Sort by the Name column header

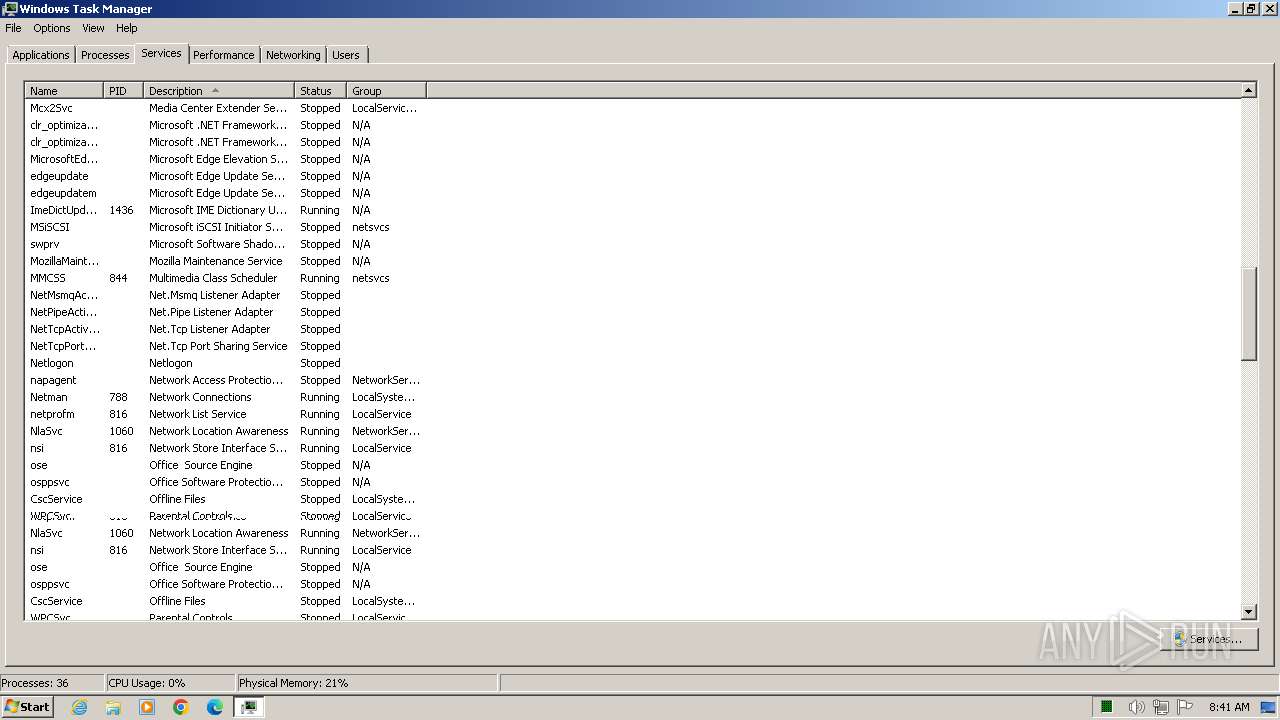pos(64,91)
